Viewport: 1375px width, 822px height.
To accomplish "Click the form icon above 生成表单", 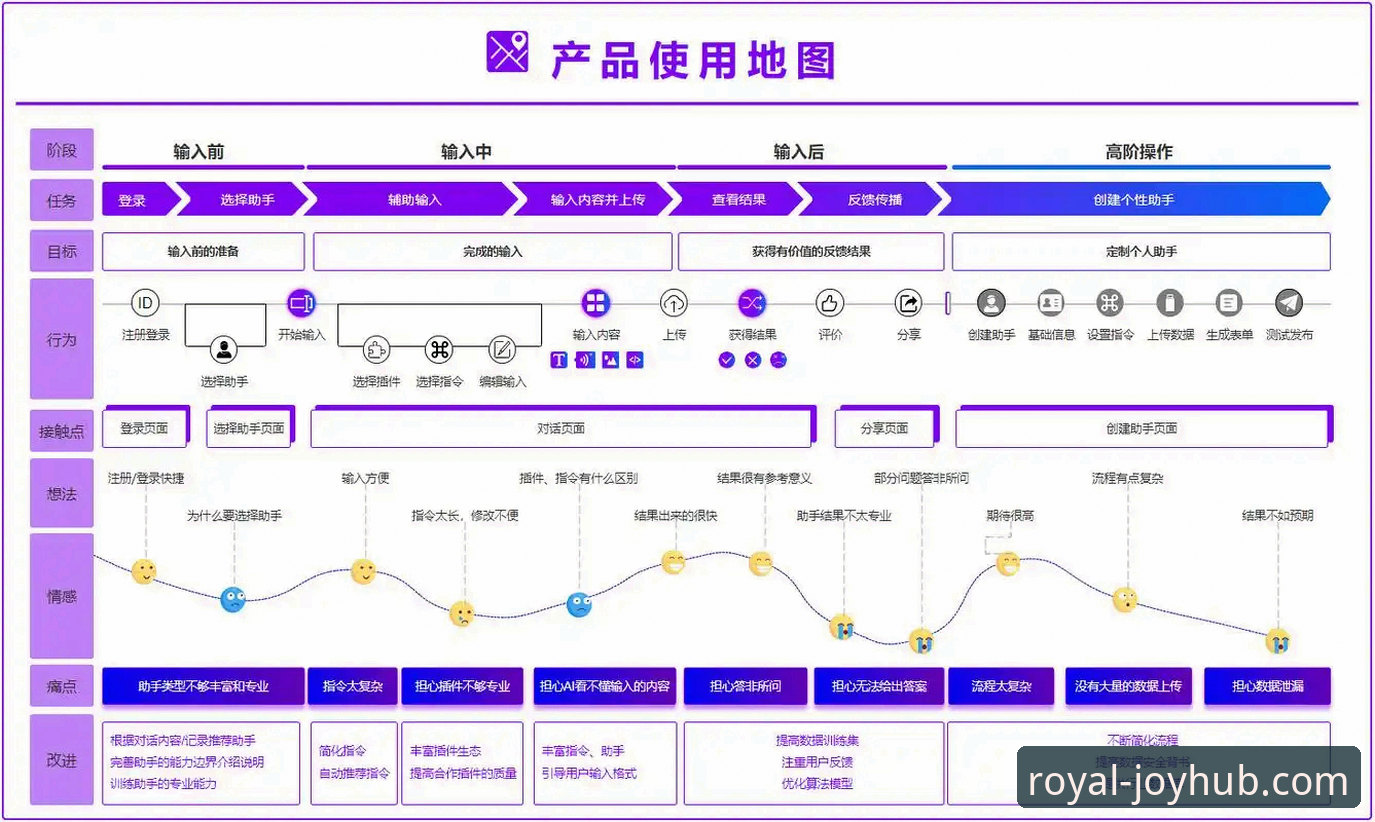I will coord(1229,303).
